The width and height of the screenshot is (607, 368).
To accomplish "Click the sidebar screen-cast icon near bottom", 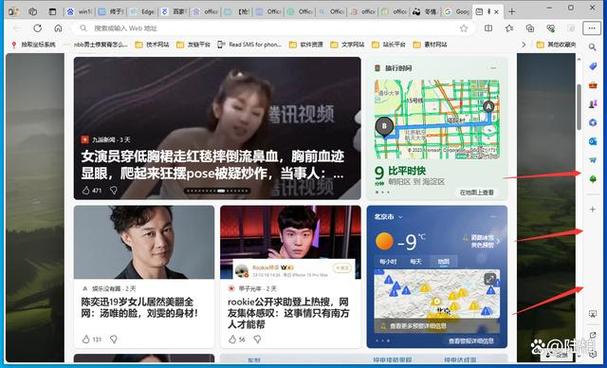I will coord(593,313).
